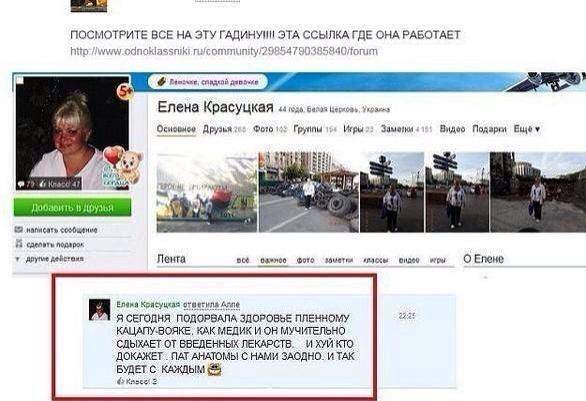Click ответила Алле reply link

tap(211, 305)
